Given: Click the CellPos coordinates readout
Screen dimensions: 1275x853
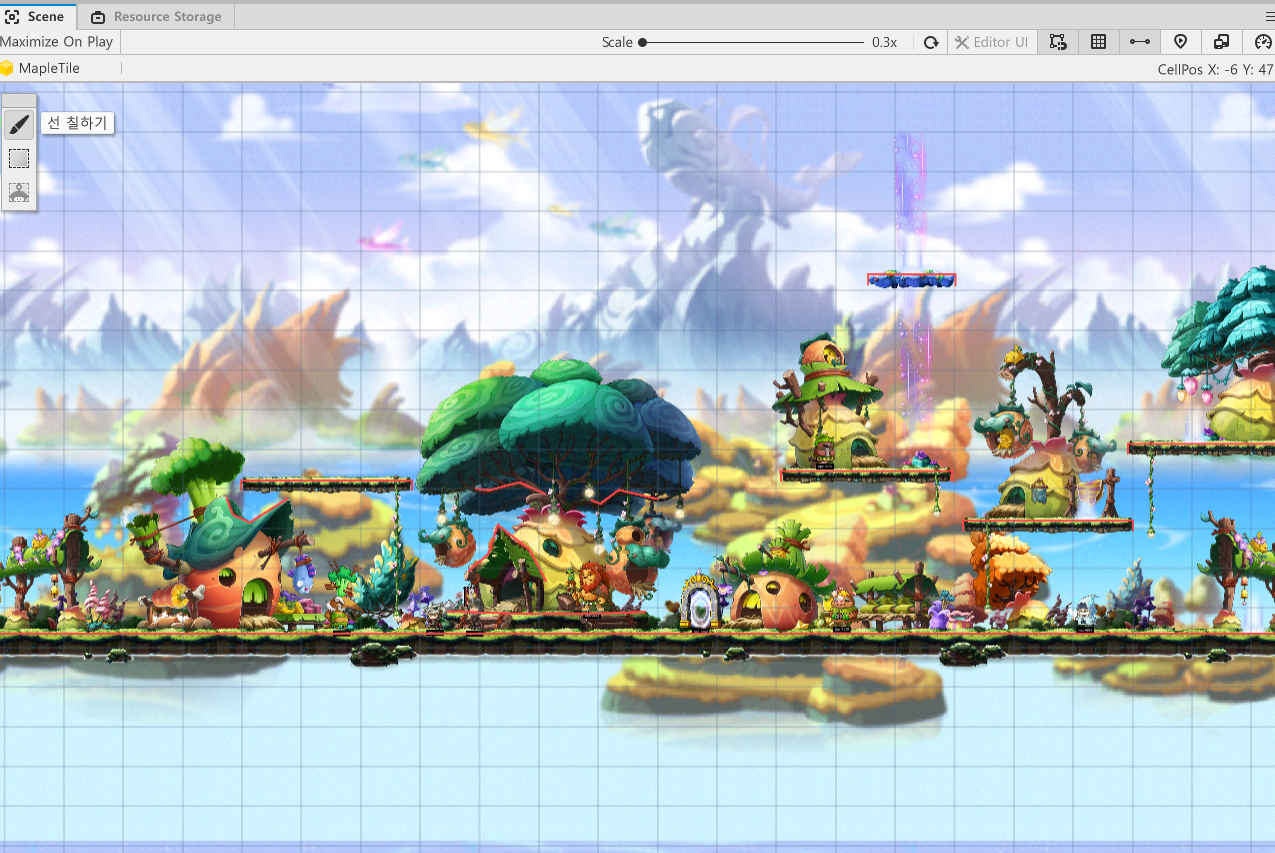Looking at the screenshot, I should [x=1215, y=69].
